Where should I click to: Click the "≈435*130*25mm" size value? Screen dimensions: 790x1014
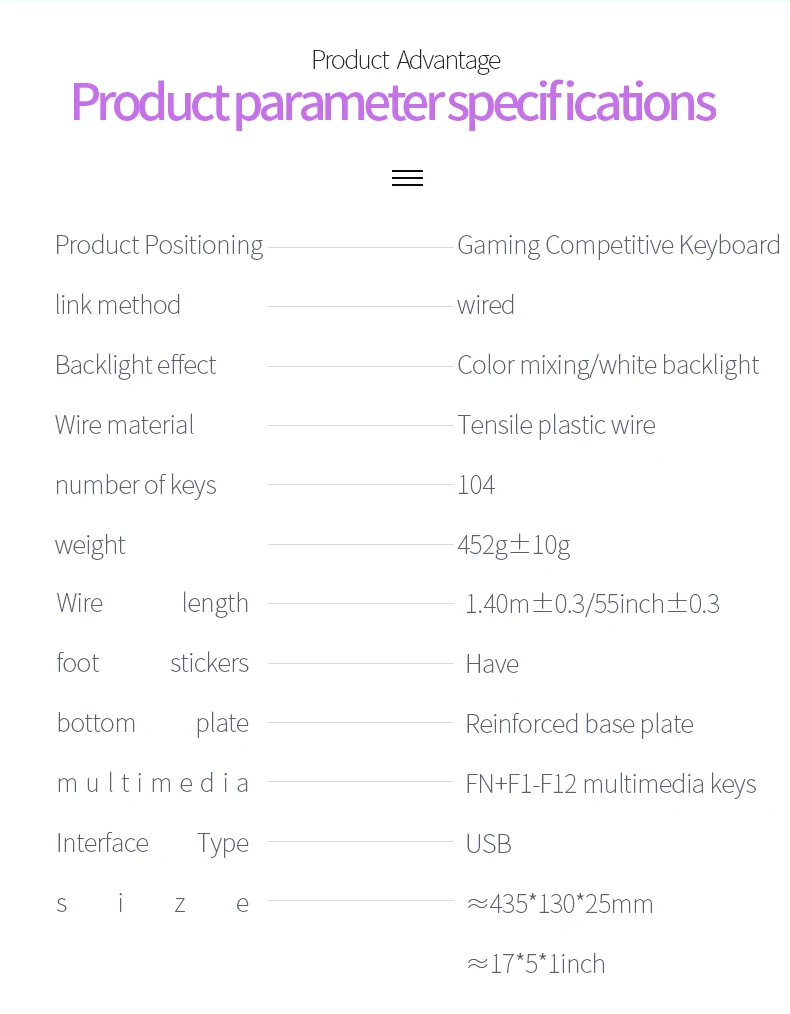[x=559, y=904]
